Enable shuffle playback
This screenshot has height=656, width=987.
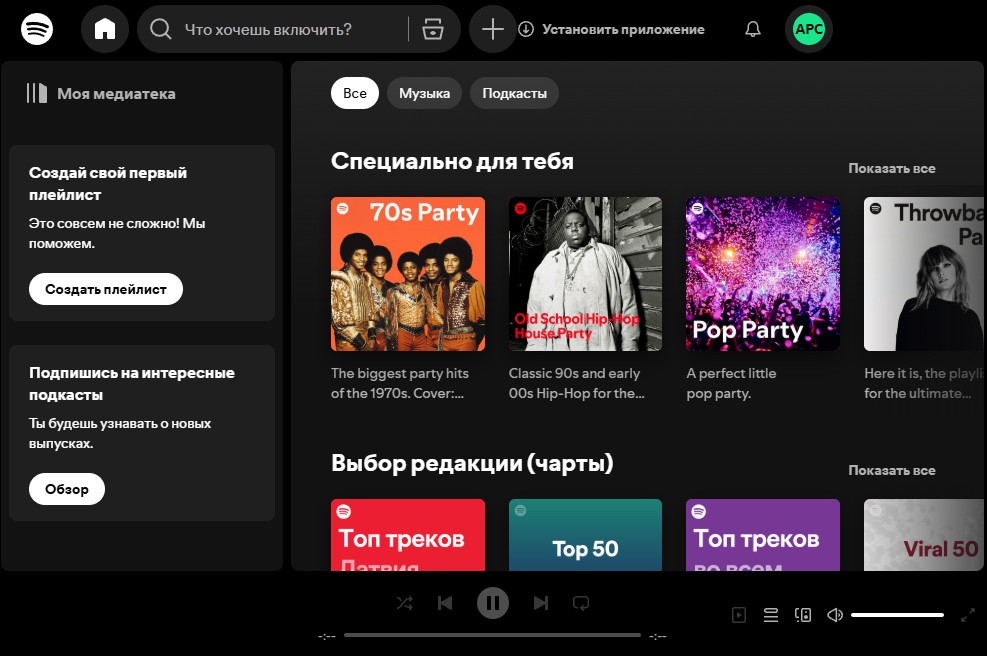coord(404,602)
